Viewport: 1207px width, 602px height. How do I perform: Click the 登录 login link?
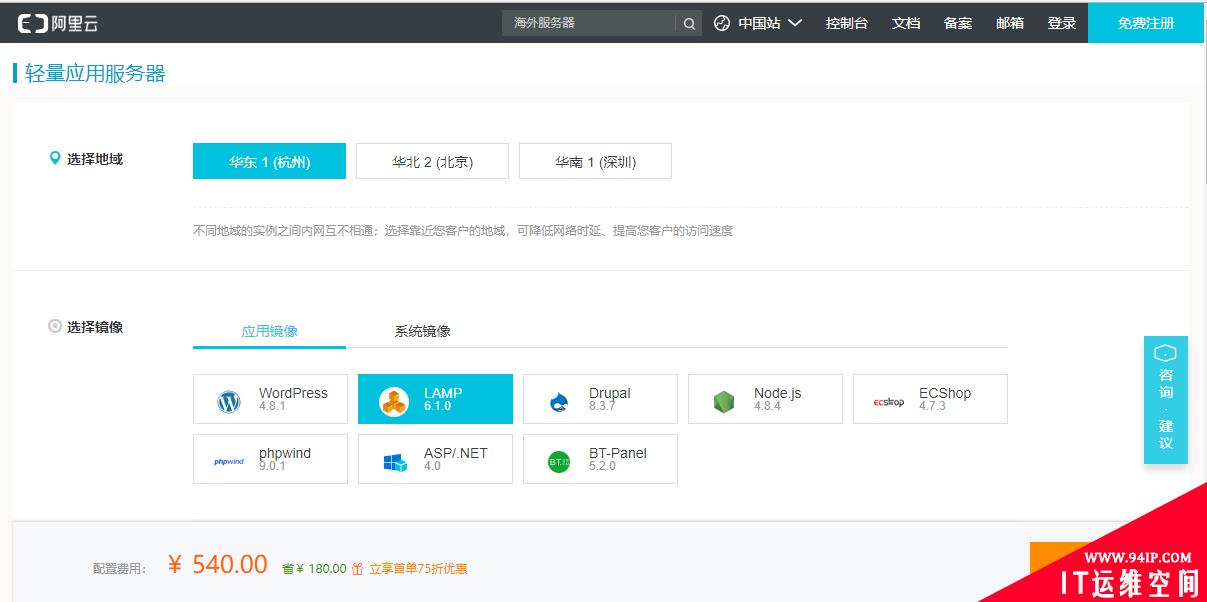1062,23
